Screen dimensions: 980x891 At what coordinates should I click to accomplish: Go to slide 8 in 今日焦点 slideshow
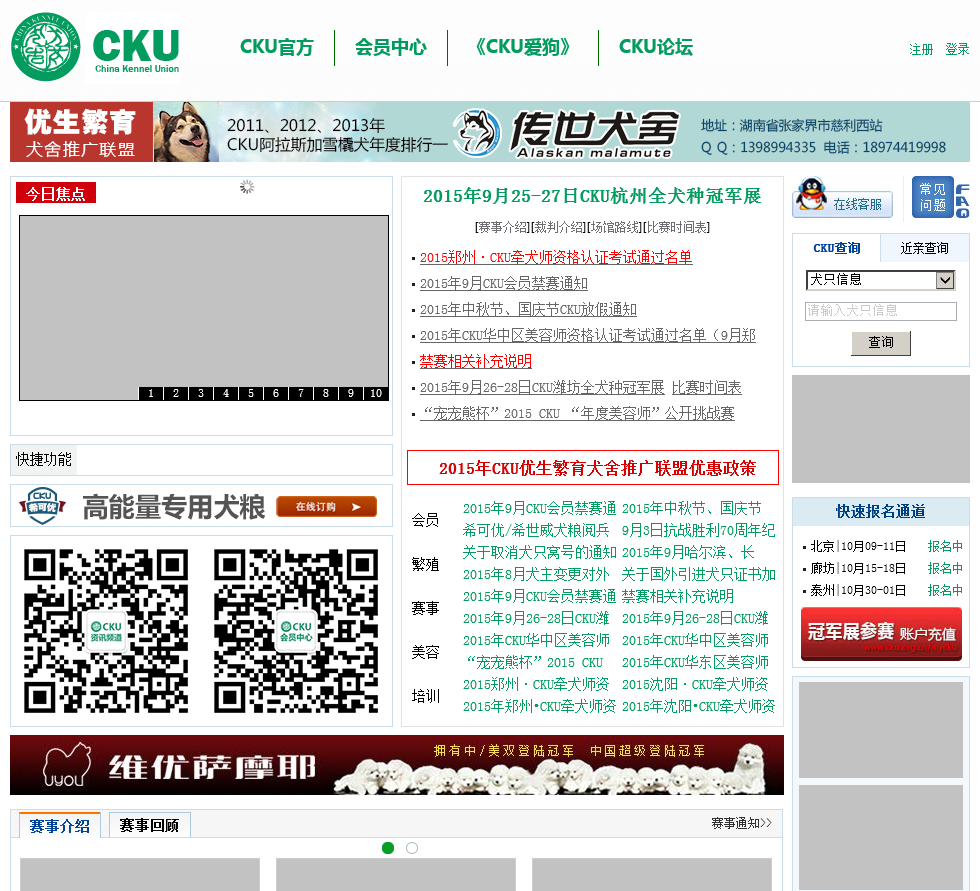click(x=326, y=394)
